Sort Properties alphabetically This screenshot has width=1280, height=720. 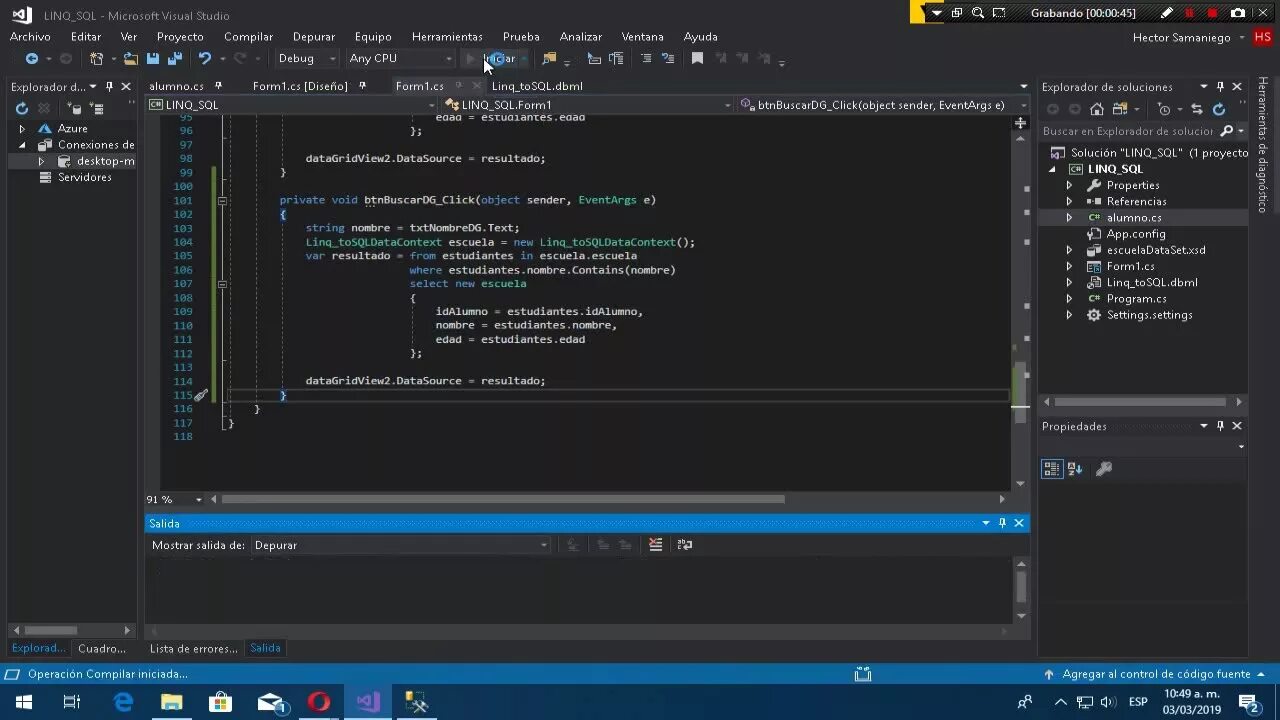[x=1075, y=469]
